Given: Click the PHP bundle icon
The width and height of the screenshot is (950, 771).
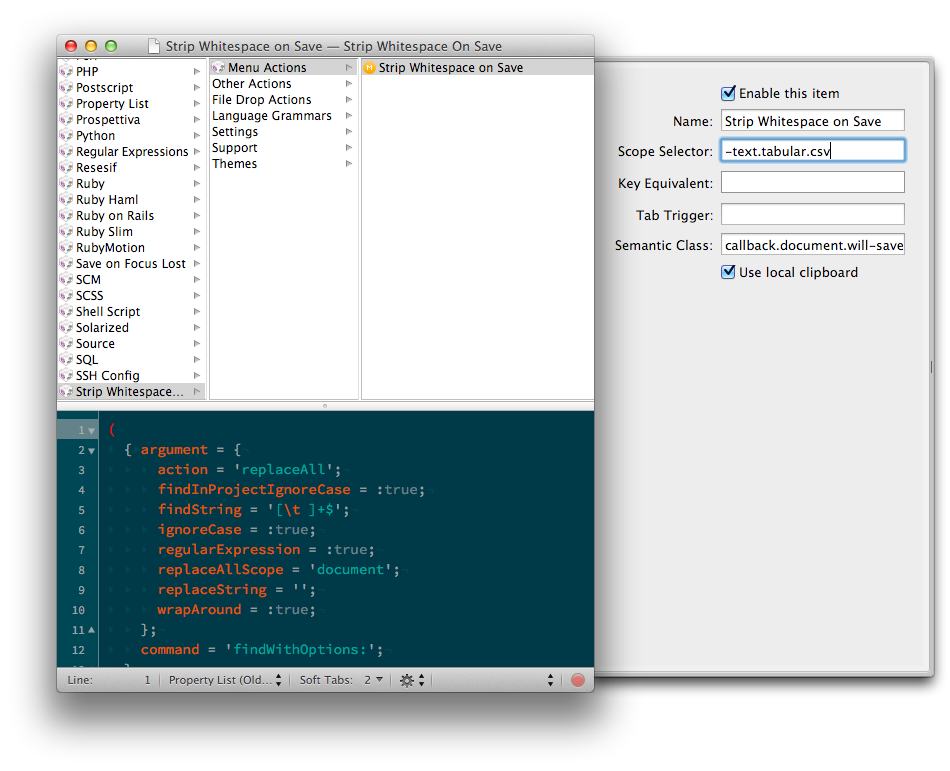Looking at the screenshot, I should [66, 71].
